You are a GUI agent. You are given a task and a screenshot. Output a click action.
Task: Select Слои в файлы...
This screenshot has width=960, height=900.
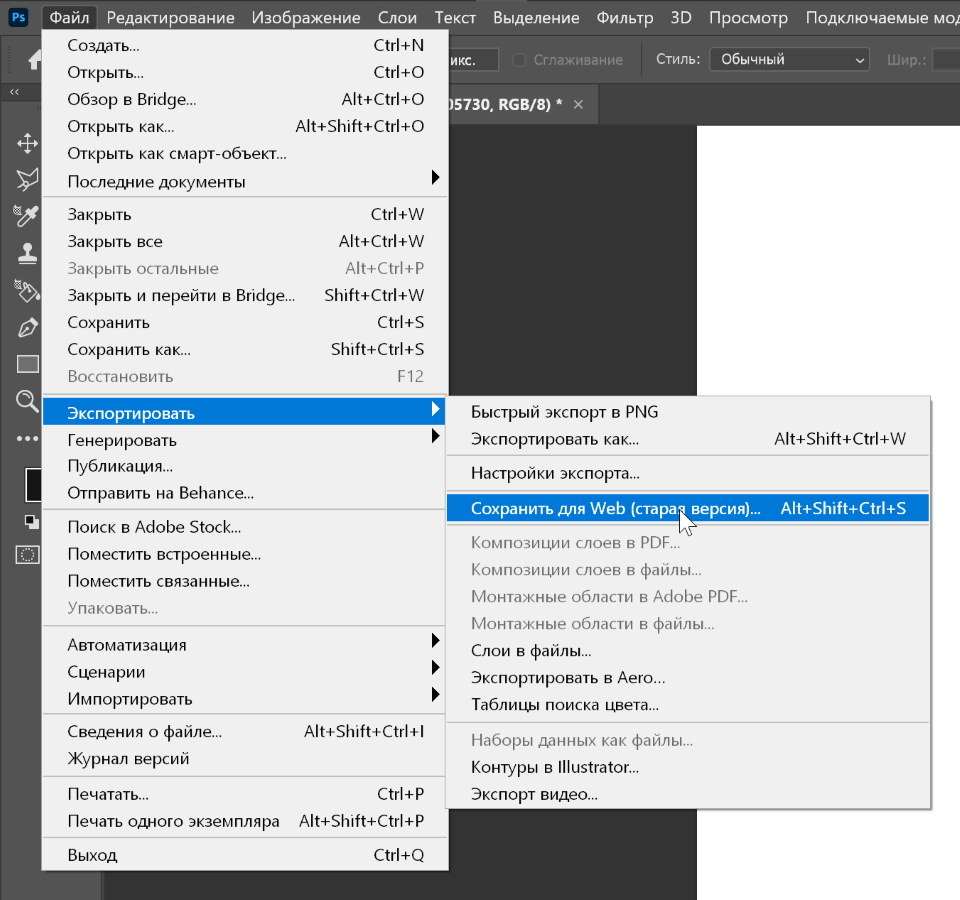(x=688, y=650)
